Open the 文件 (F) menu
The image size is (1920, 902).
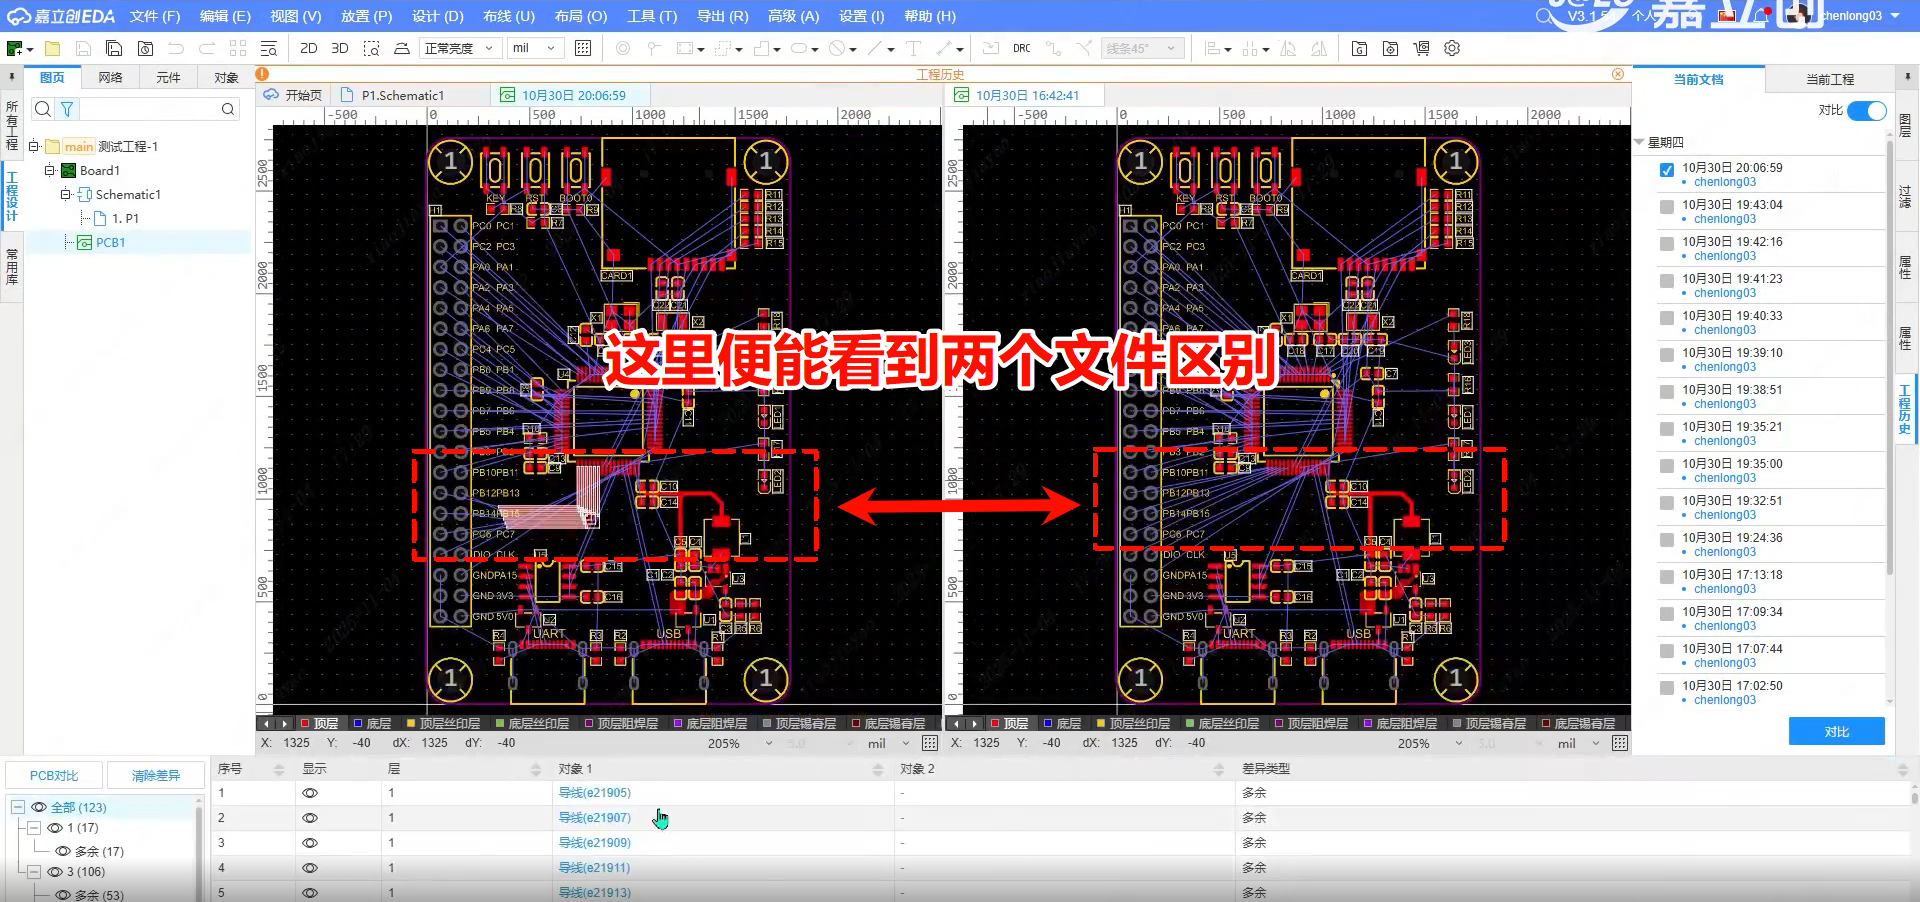[x=155, y=16]
